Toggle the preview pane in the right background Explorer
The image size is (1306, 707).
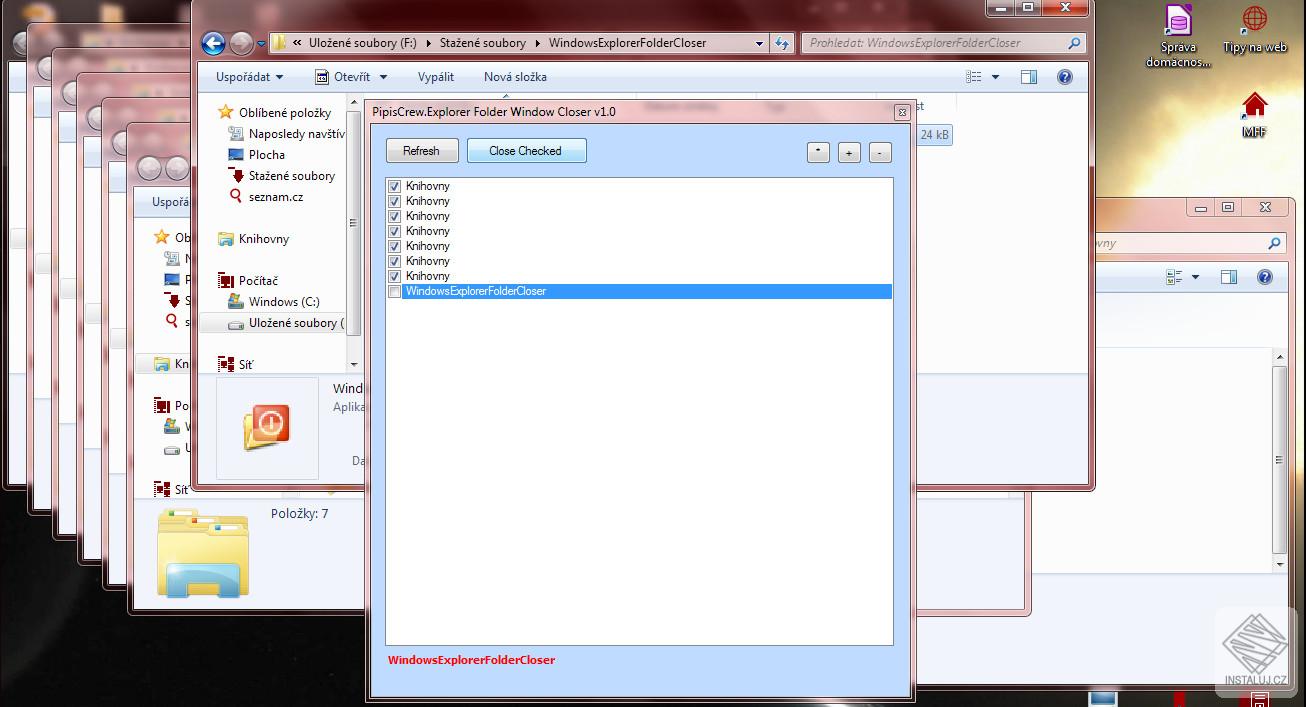pos(1229,277)
